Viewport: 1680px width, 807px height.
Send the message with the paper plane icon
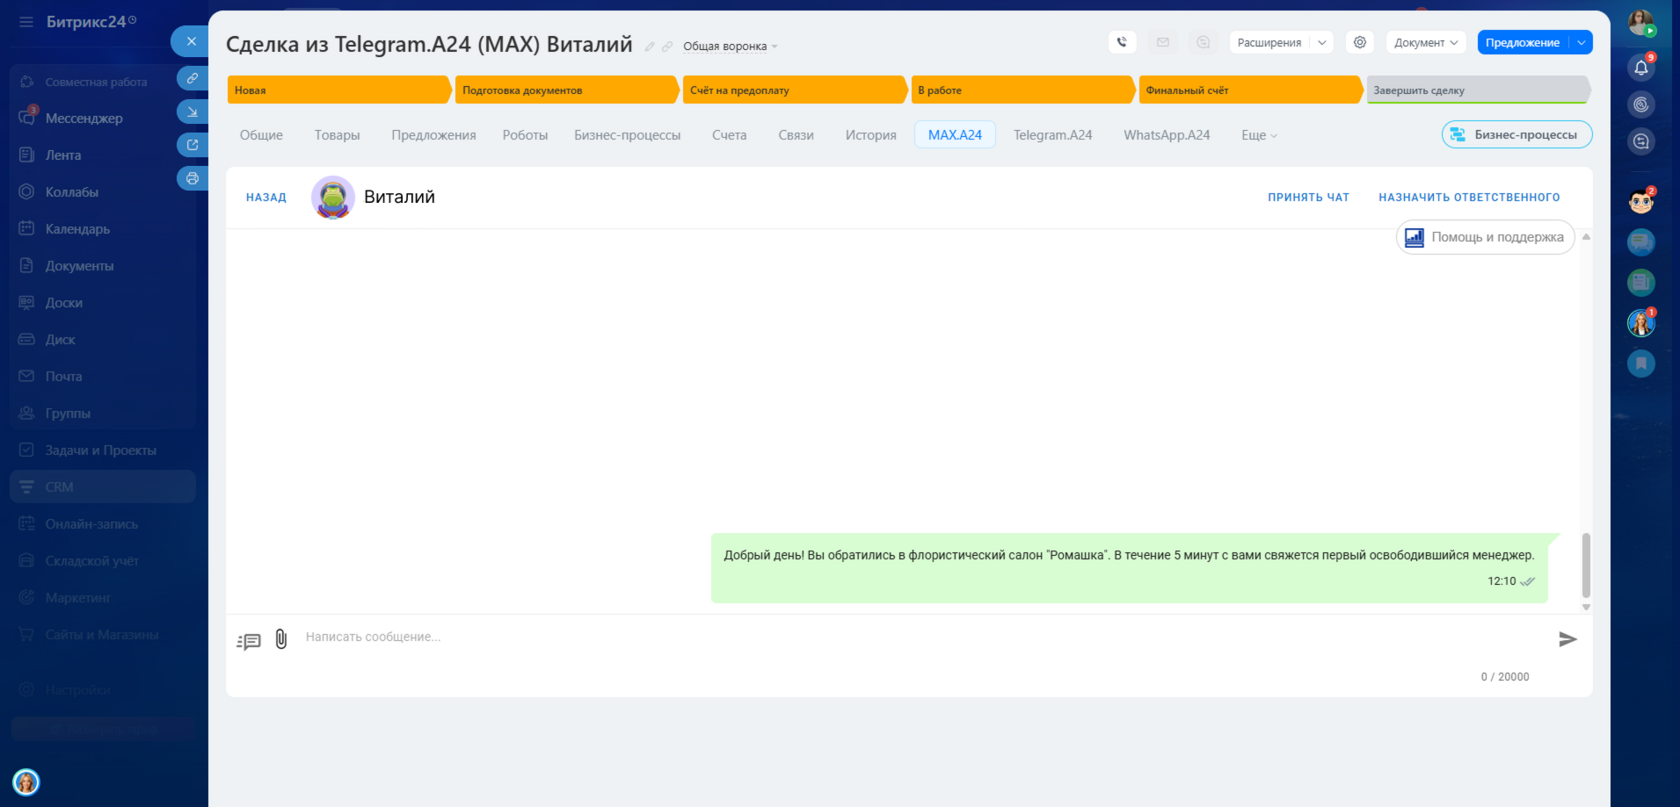pos(1567,639)
